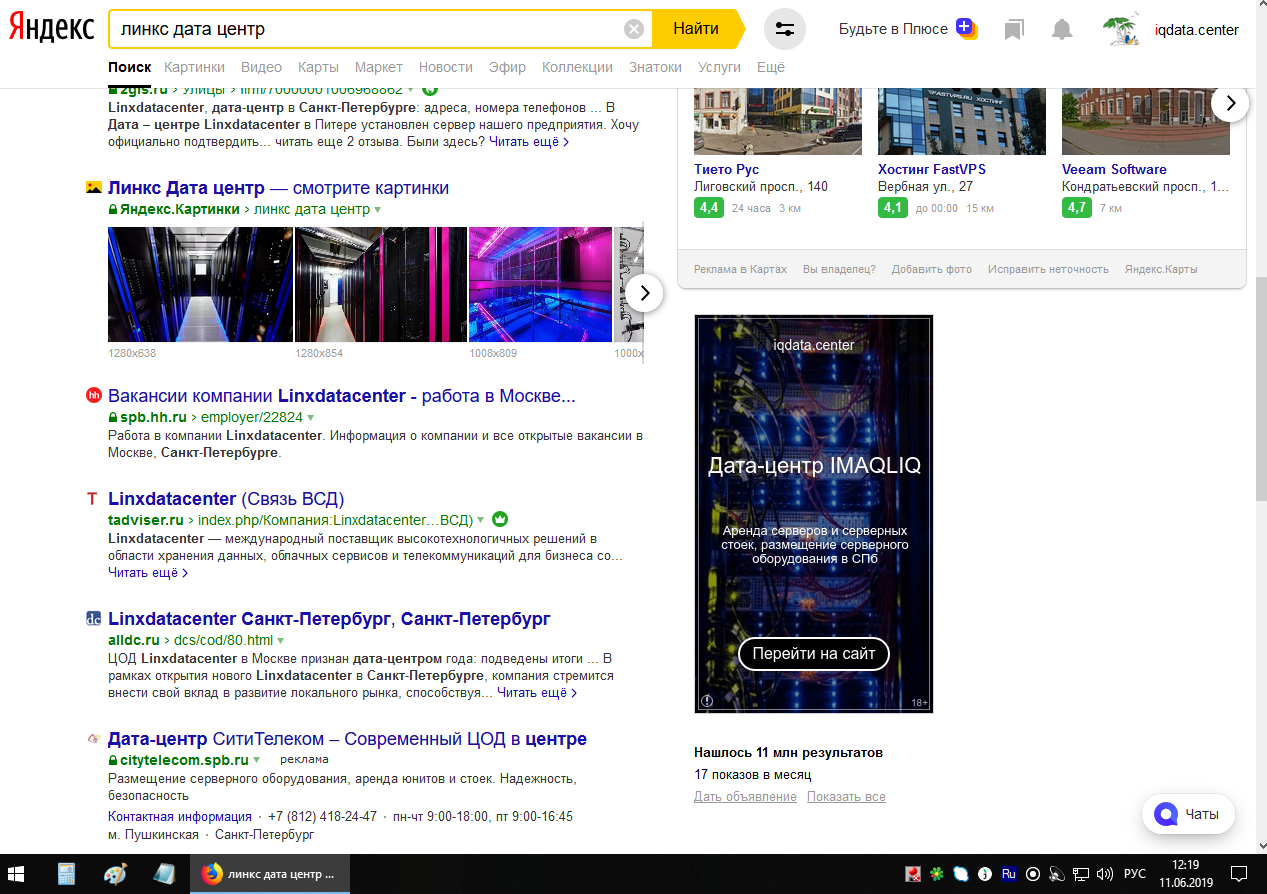Open Дата-центр СитиТелеком result link
Viewport: 1267px width, 894px height.
pos(347,739)
